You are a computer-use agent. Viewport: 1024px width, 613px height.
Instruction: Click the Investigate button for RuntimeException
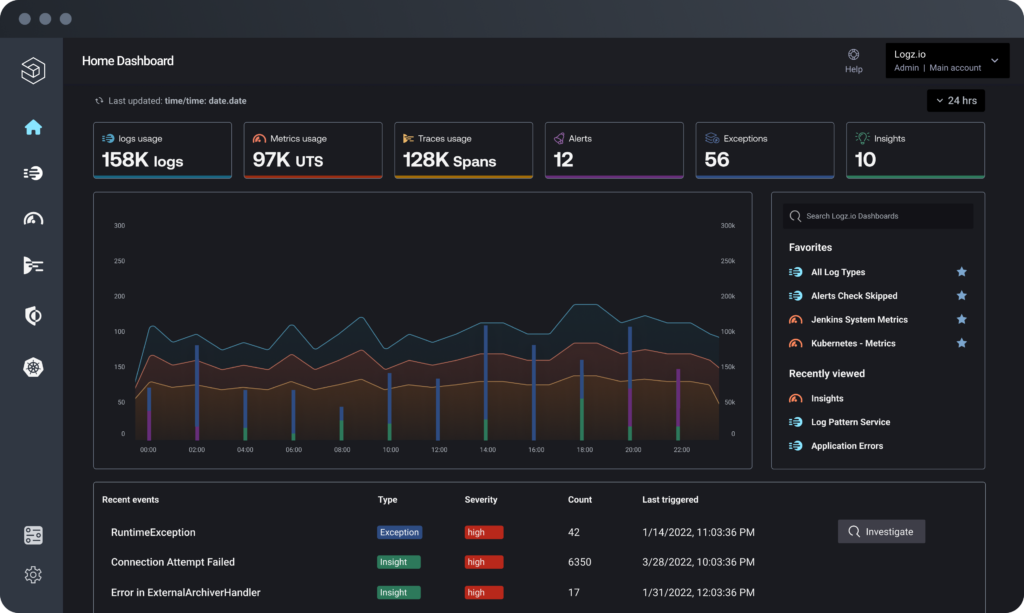pos(880,531)
